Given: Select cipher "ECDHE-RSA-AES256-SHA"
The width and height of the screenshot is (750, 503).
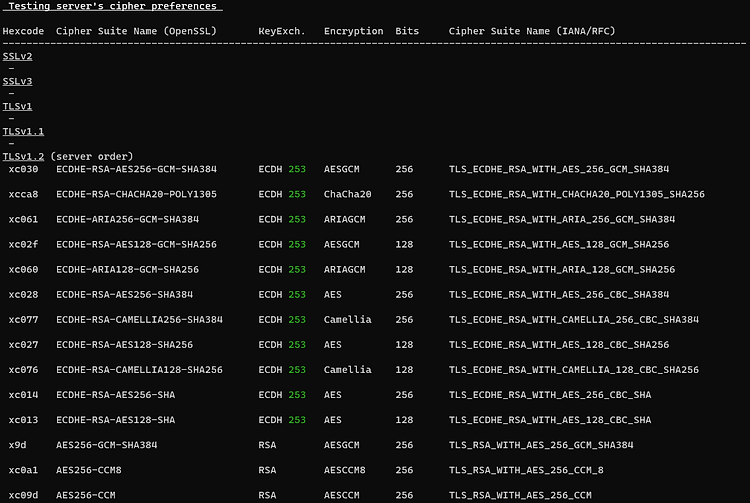Looking at the screenshot, I should click(116, 395).
